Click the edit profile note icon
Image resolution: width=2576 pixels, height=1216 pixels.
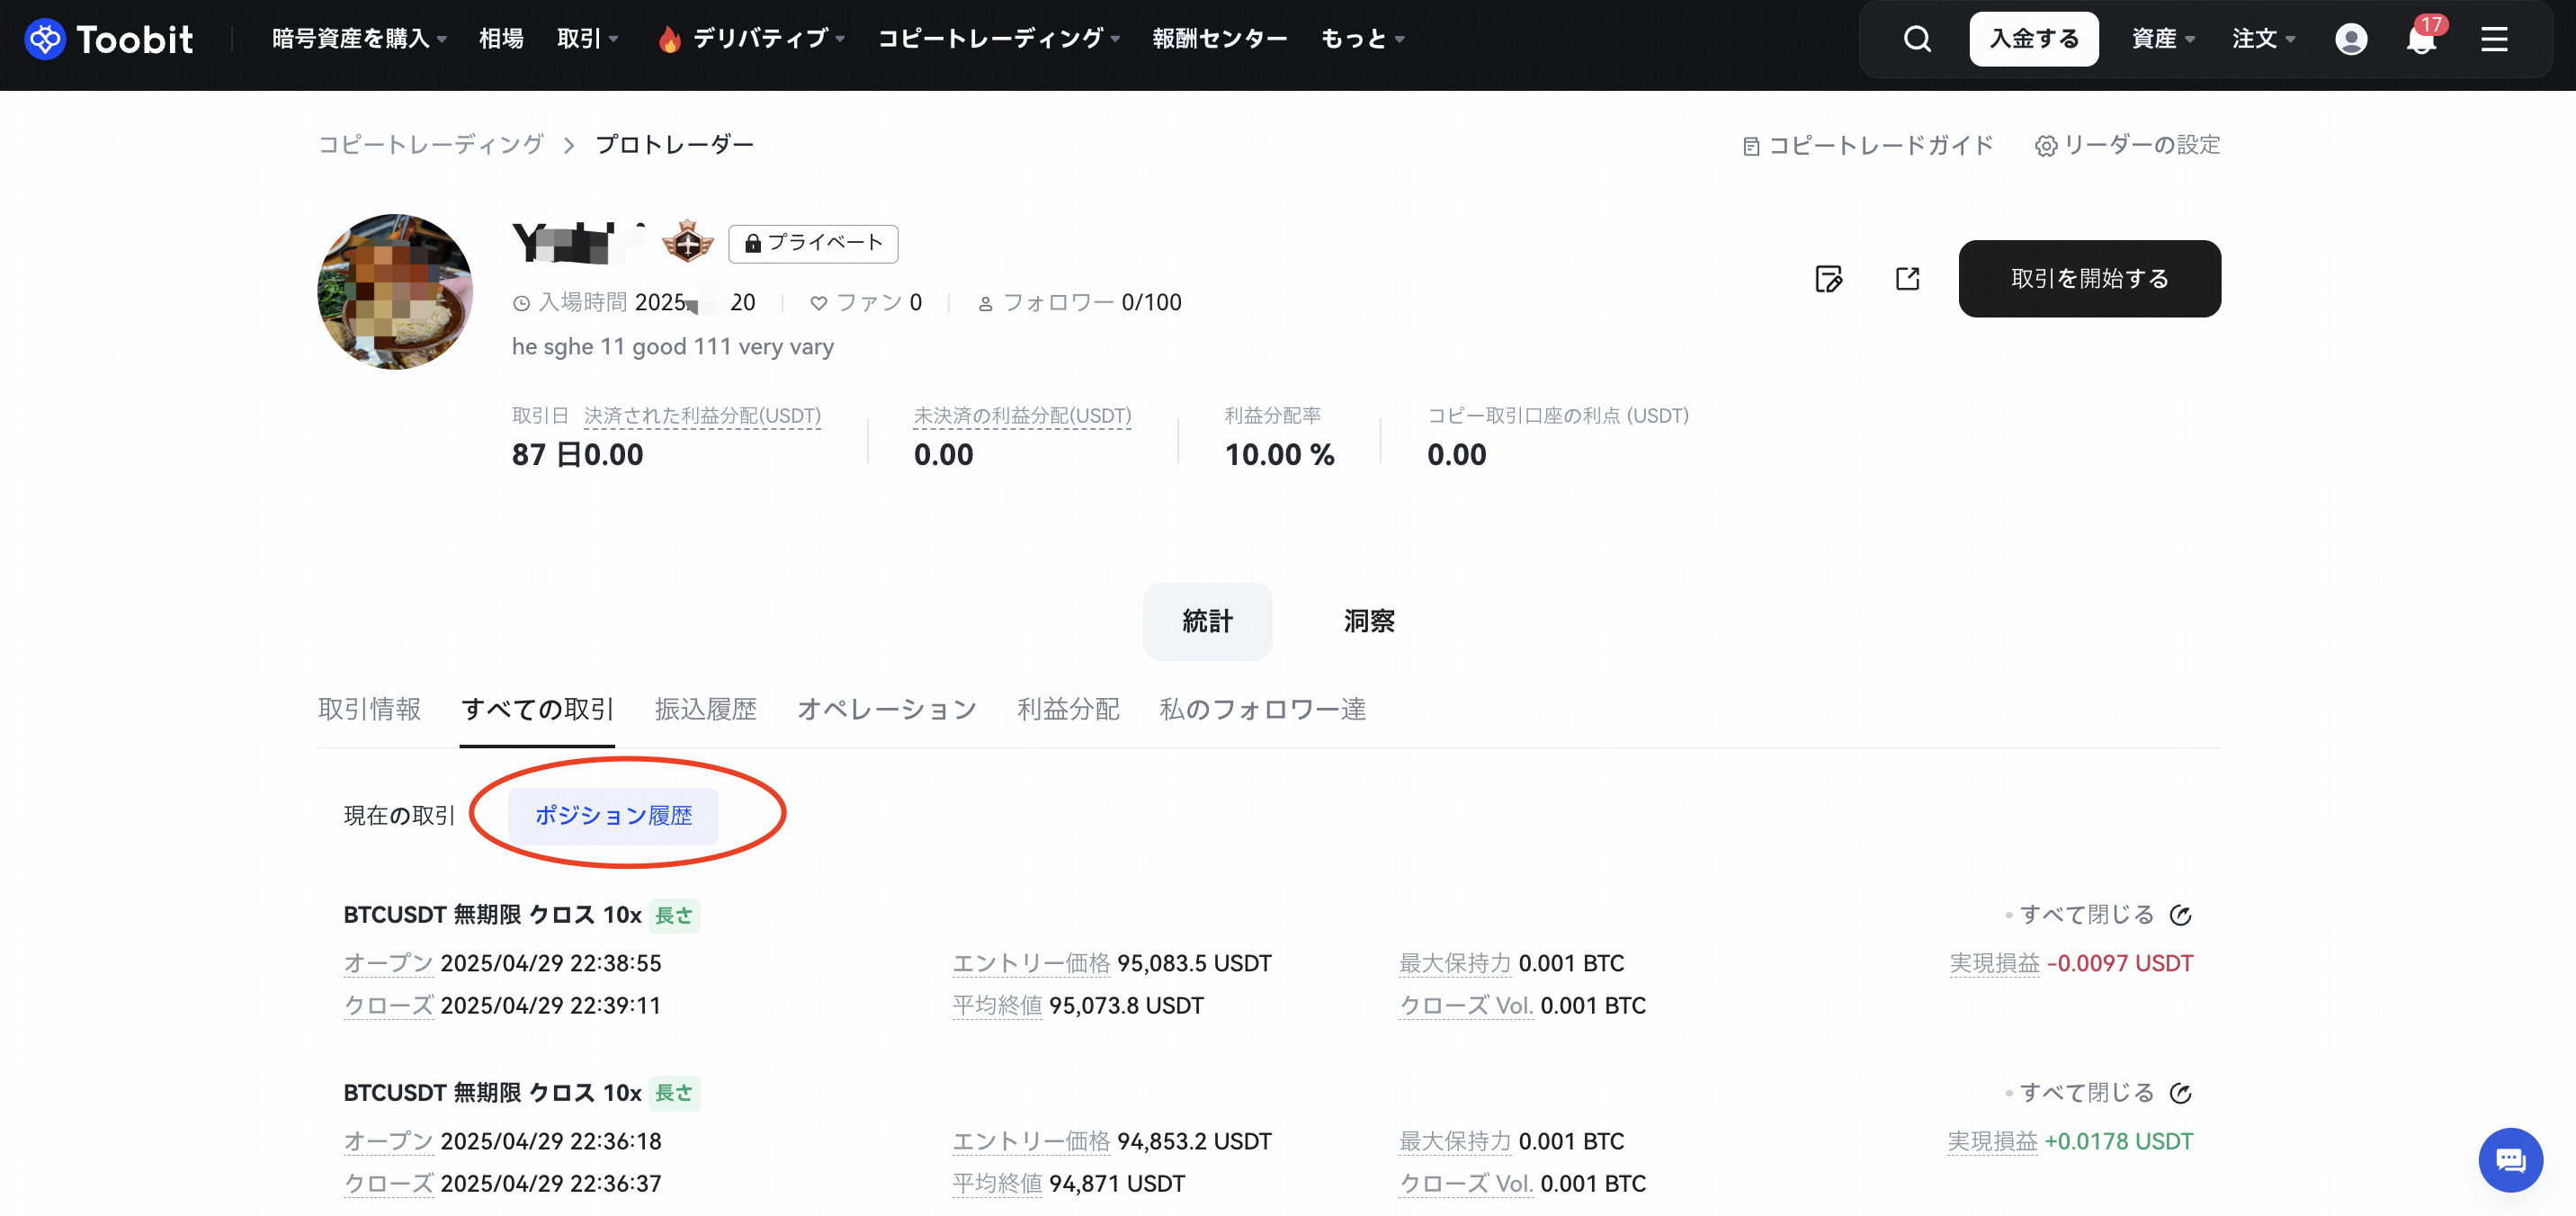(1828, 278)
